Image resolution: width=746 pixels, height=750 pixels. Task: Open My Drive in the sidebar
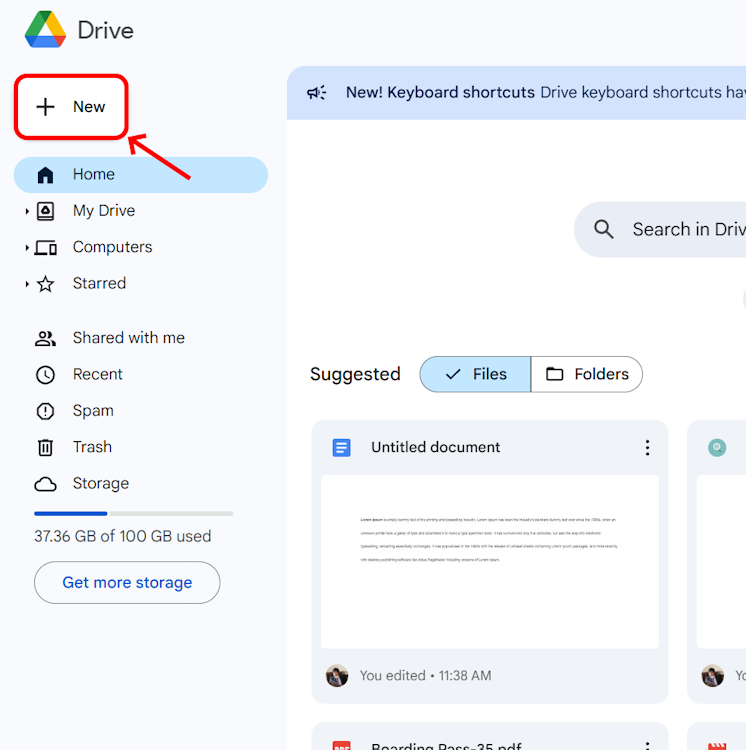coord(103,211)
